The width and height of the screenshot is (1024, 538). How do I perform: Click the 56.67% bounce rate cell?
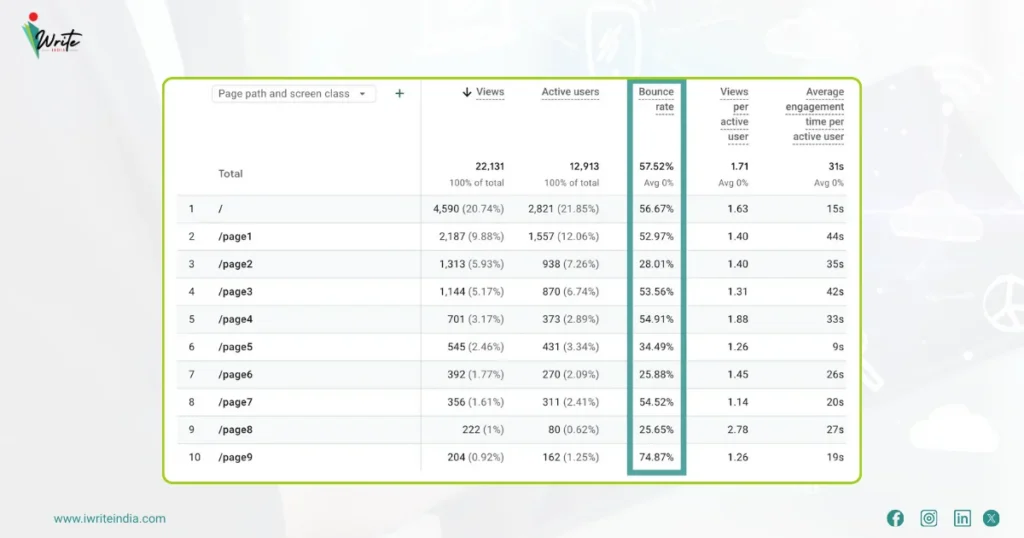coord(656,209)
